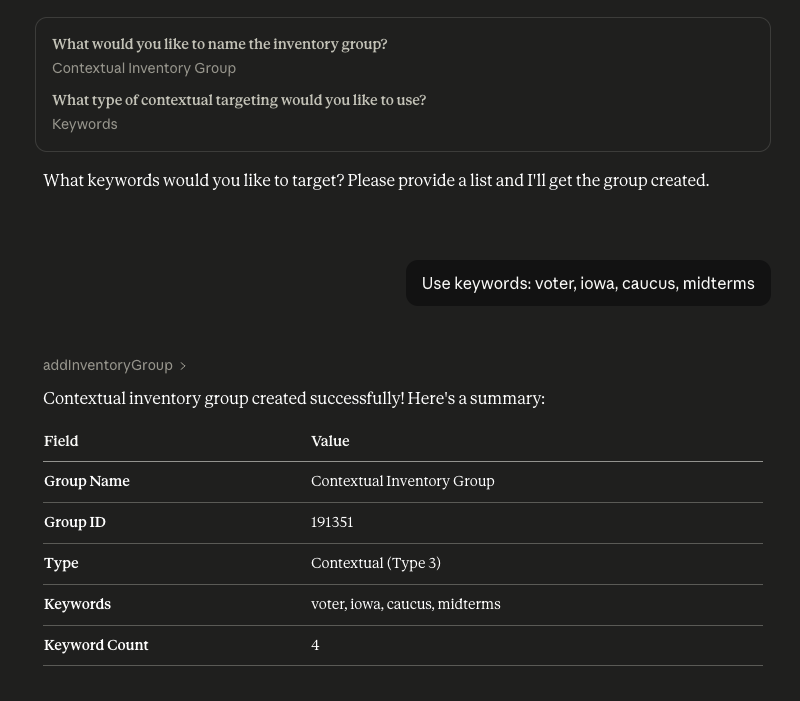
Task: Click the question 'What type of contextual targeting would you like to use?'
Action: pyautogui.click(x=239, y=100)
